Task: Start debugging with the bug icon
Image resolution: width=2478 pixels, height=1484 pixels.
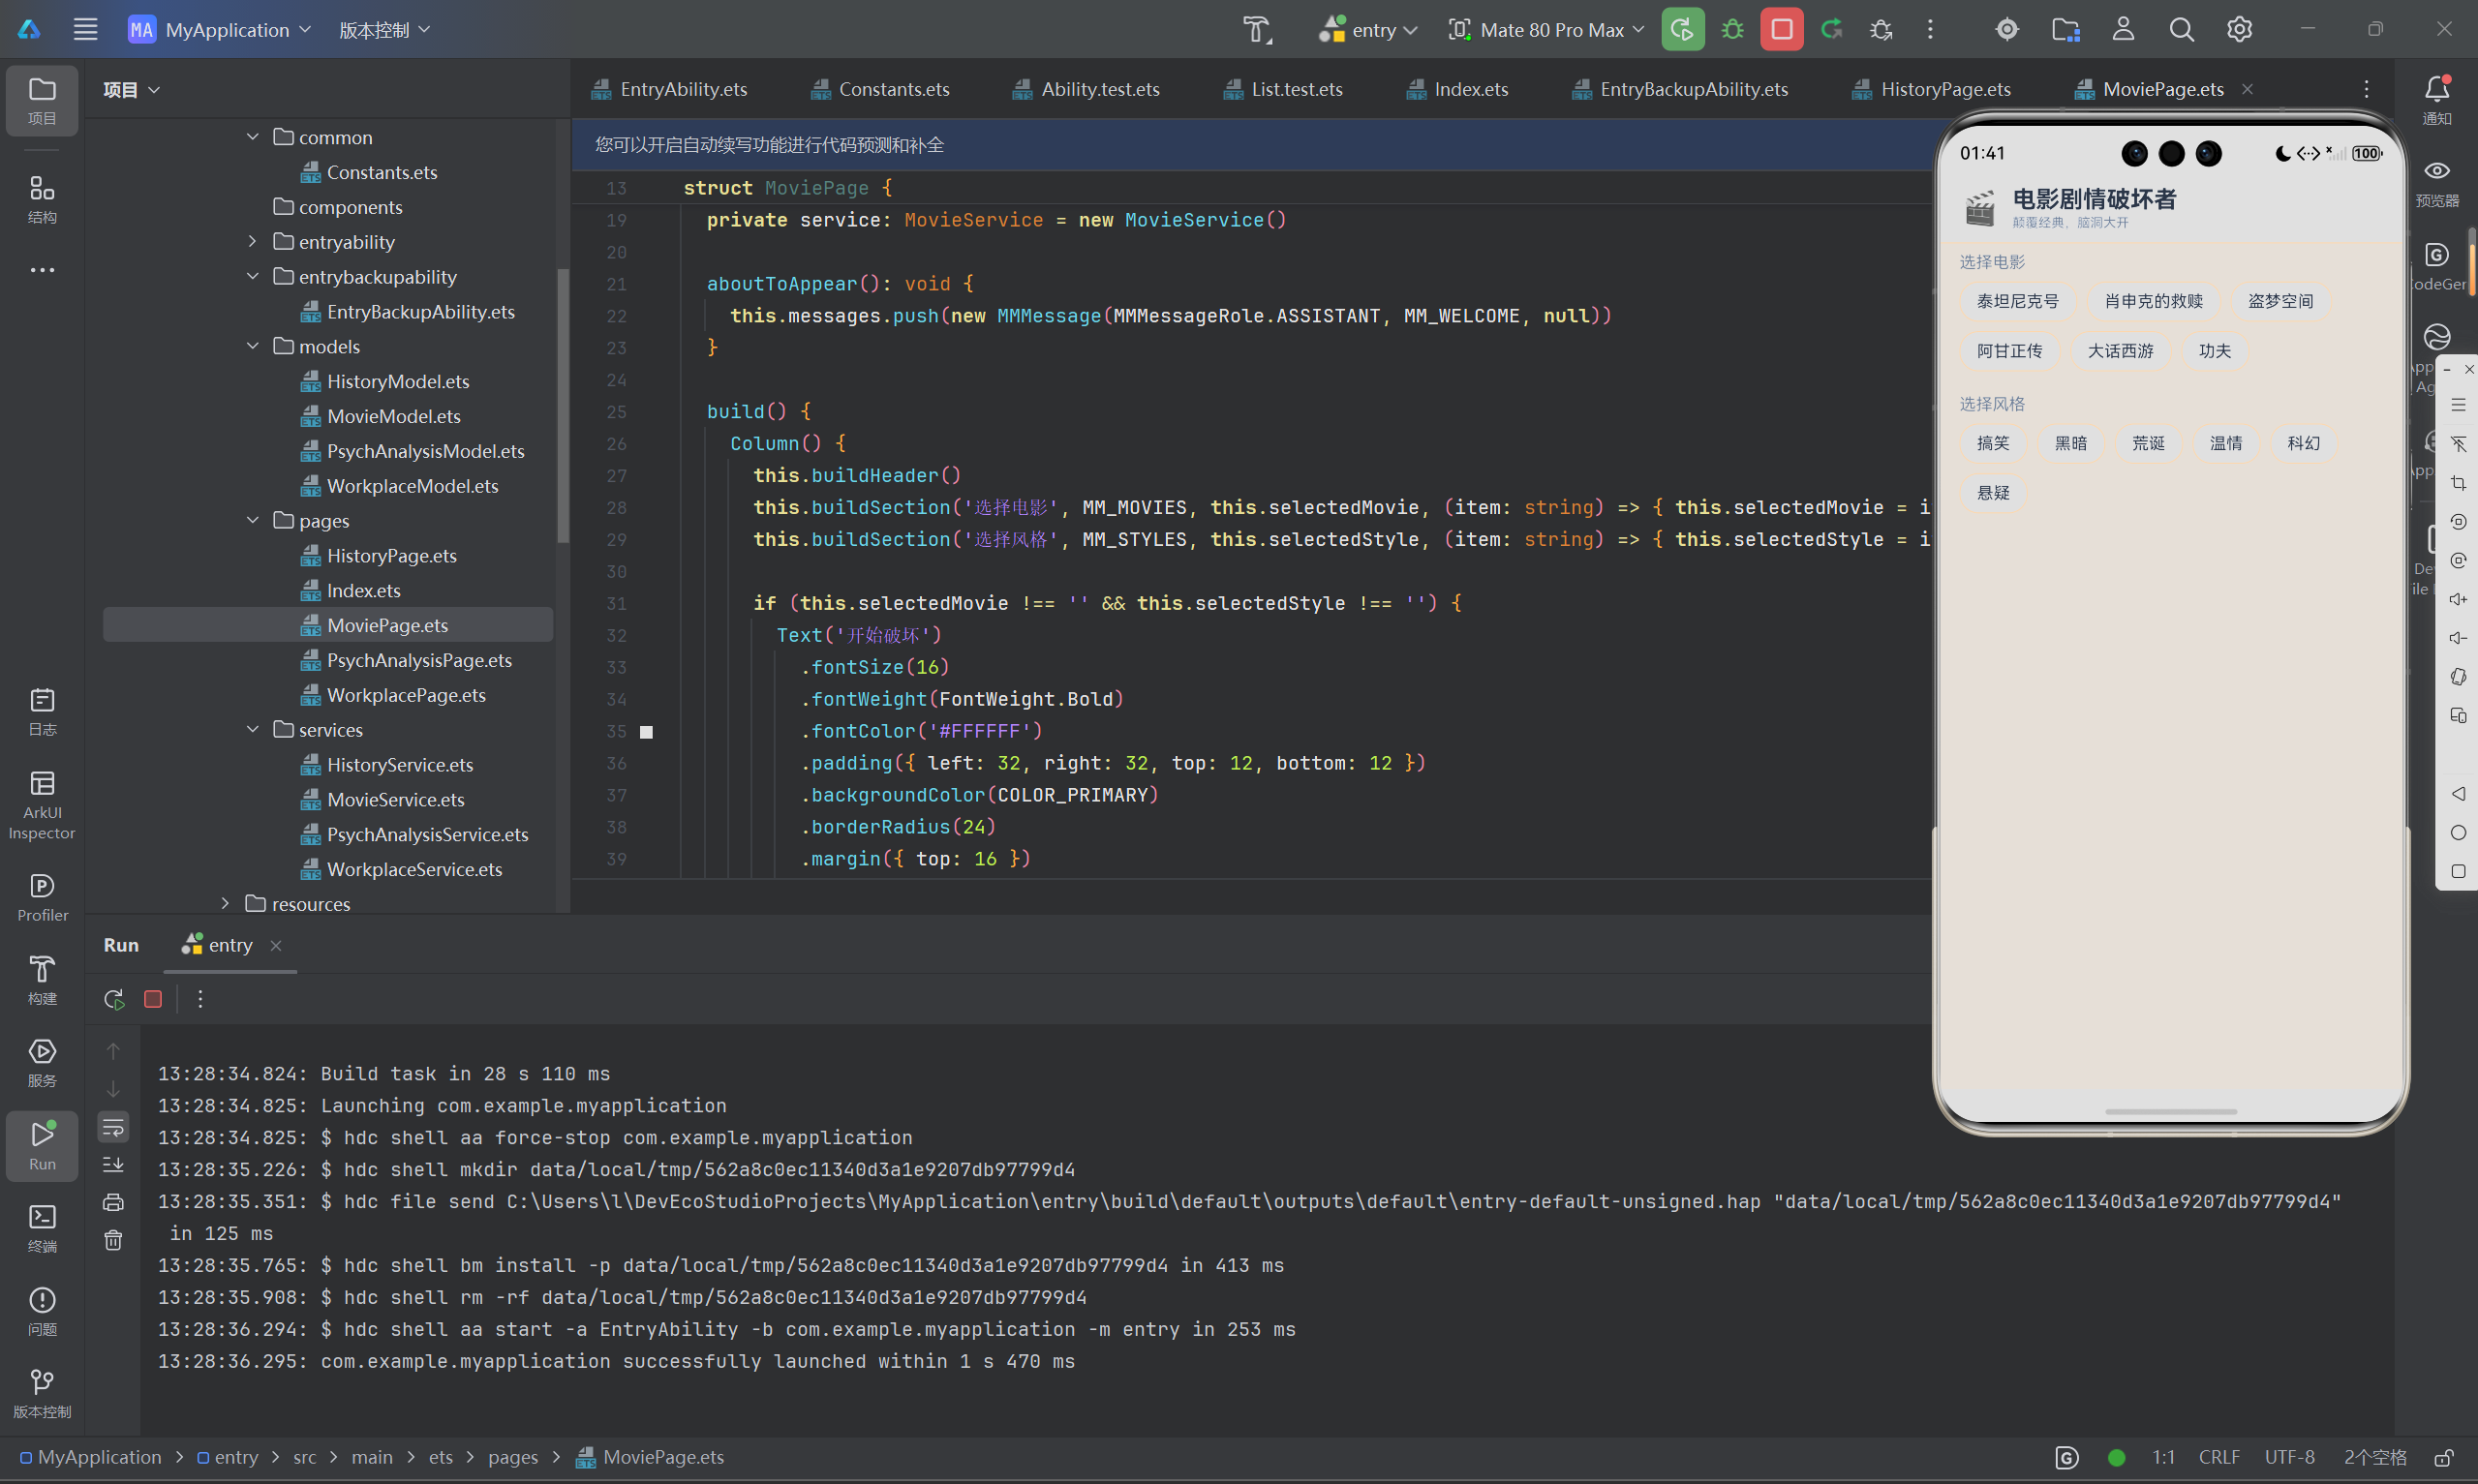Action: tap(1732, 29)
